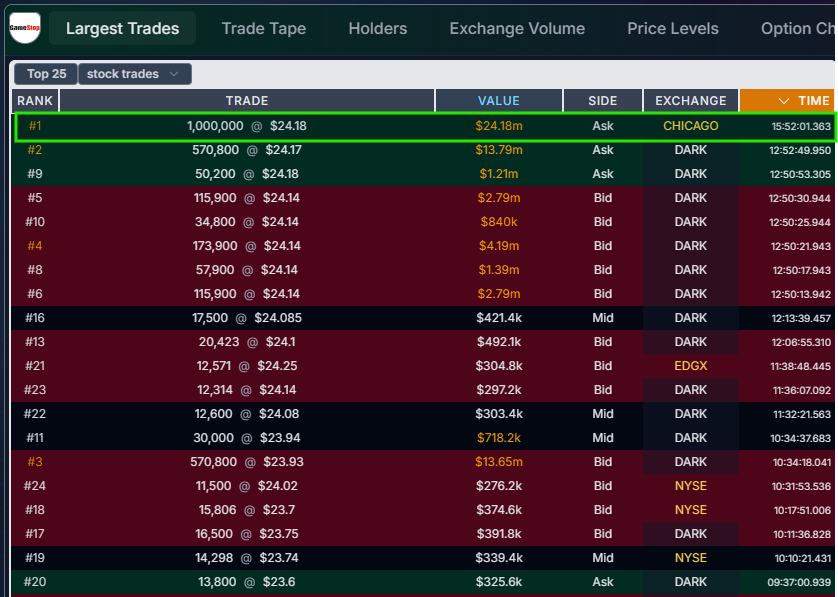Click trade 30,000 @ $23.94
This screenshot has height=597, width=838.
(246, 438)
